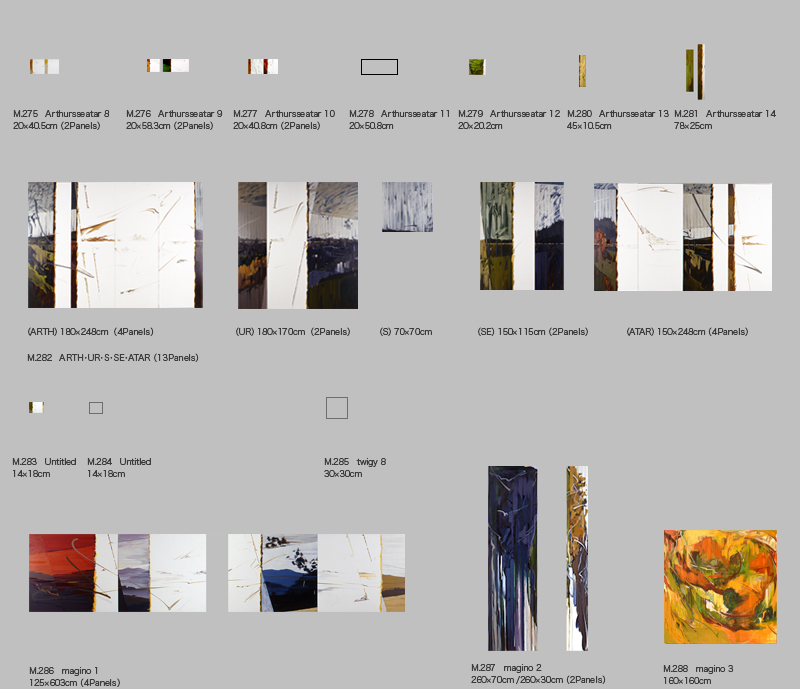This screenshot has width=800, height=689.
Task: Select the 'M.280 Arthursseatar 13' caption
Action: tap(617, 114)
